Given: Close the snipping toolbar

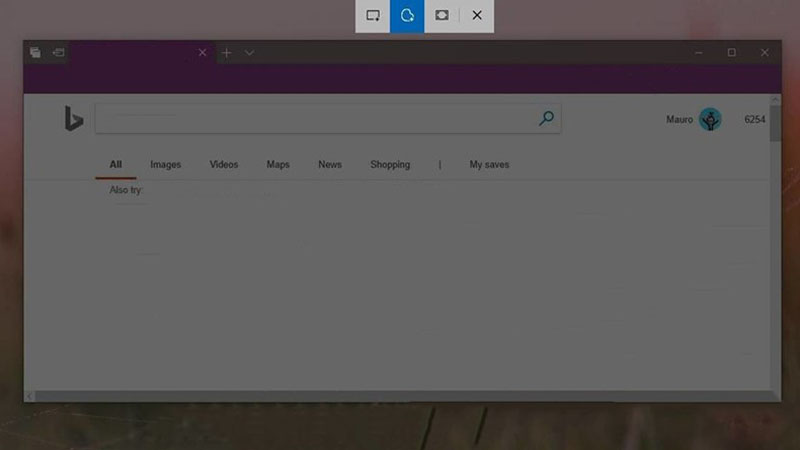Looking at the screenshot, I should tap(477, 16).
